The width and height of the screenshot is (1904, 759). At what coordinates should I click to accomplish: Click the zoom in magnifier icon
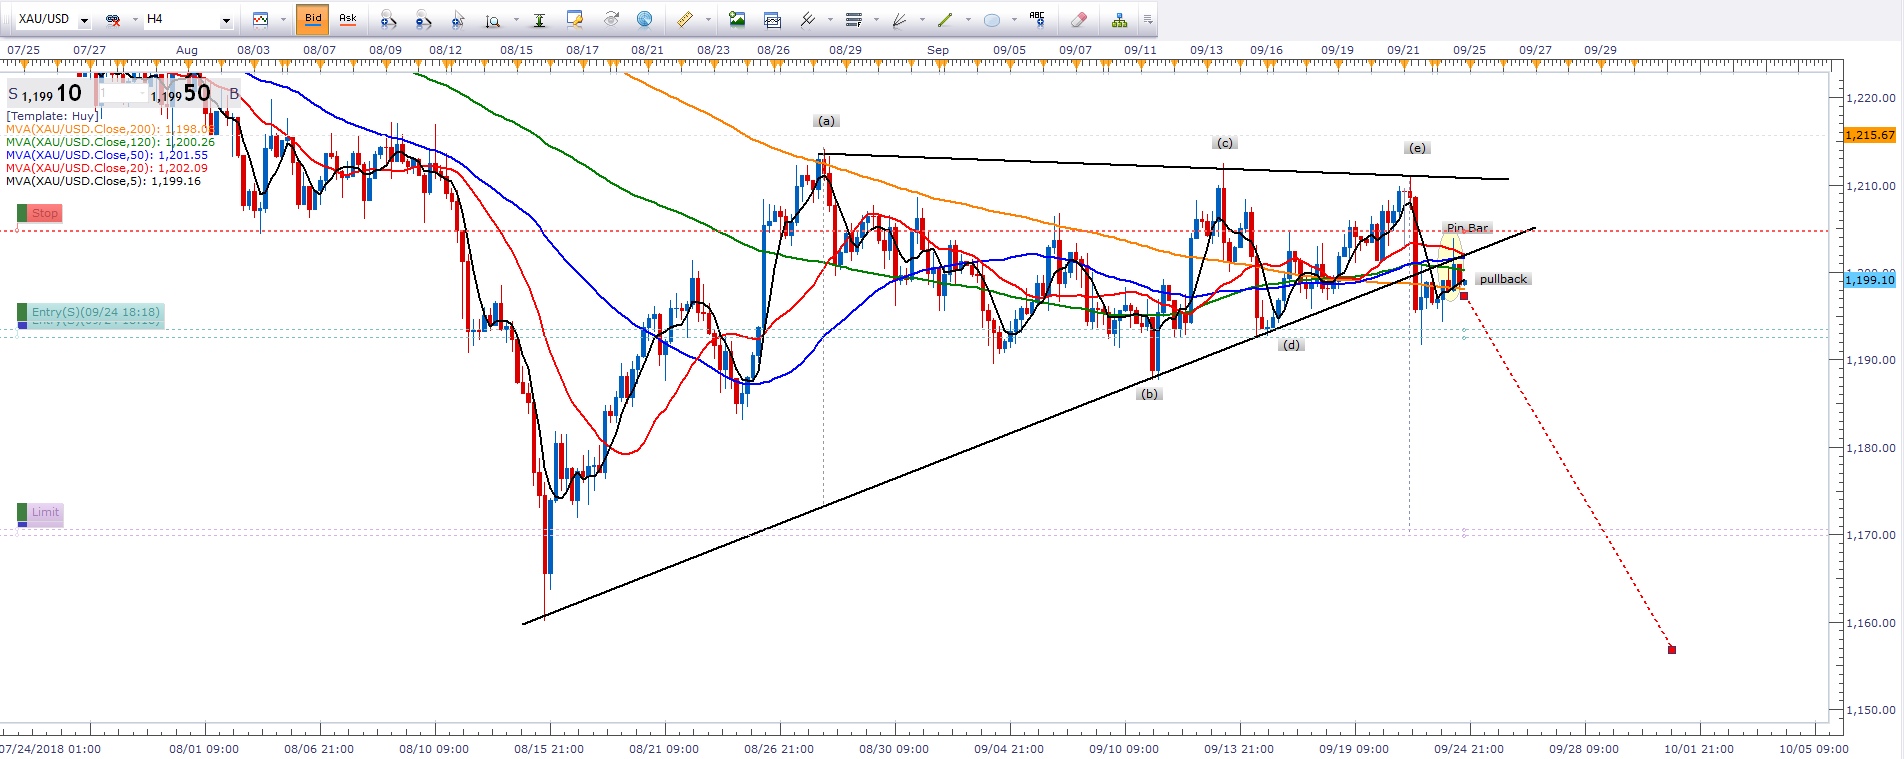pyautogui.click(x=389, y=19)
